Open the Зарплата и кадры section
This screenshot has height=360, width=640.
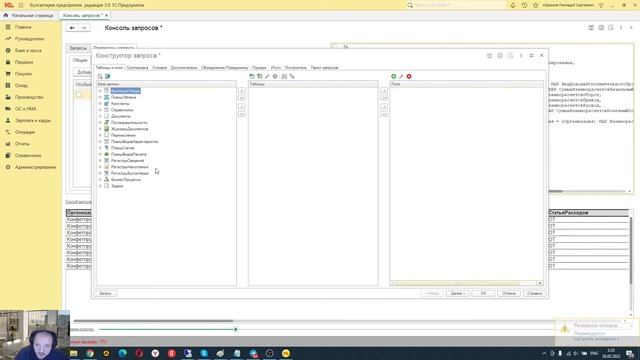(x=33, y=120)
